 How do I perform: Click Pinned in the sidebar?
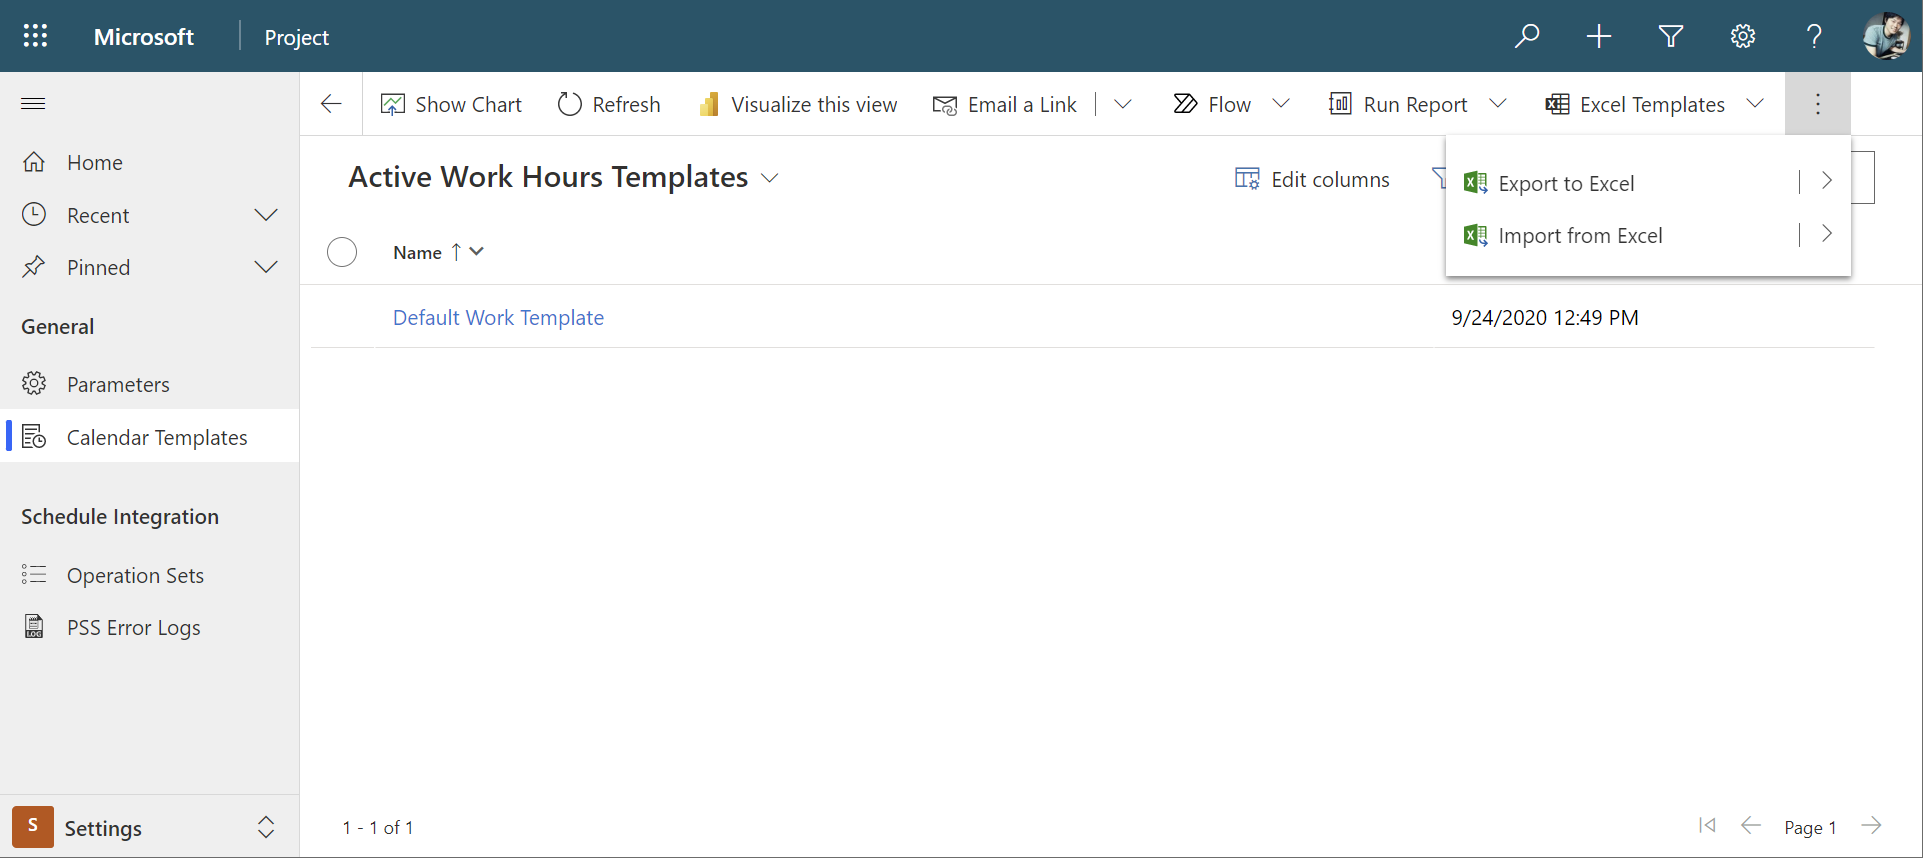(x=98, y=267)
